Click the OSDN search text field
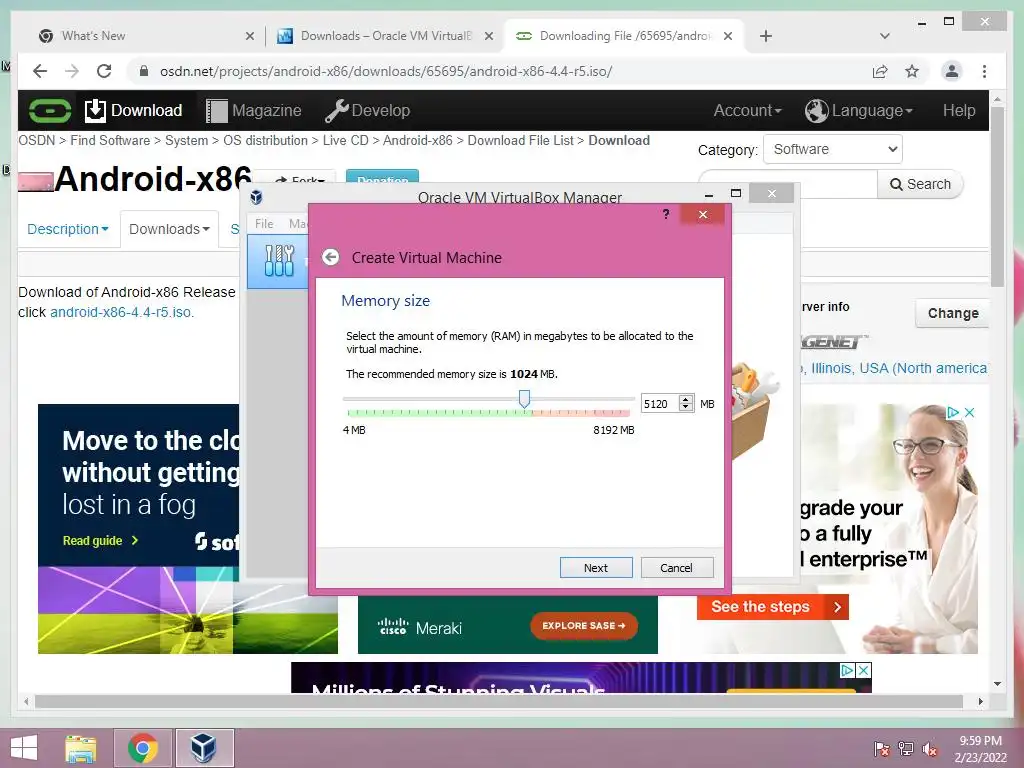1024x768 pixels. pos(788,184)
